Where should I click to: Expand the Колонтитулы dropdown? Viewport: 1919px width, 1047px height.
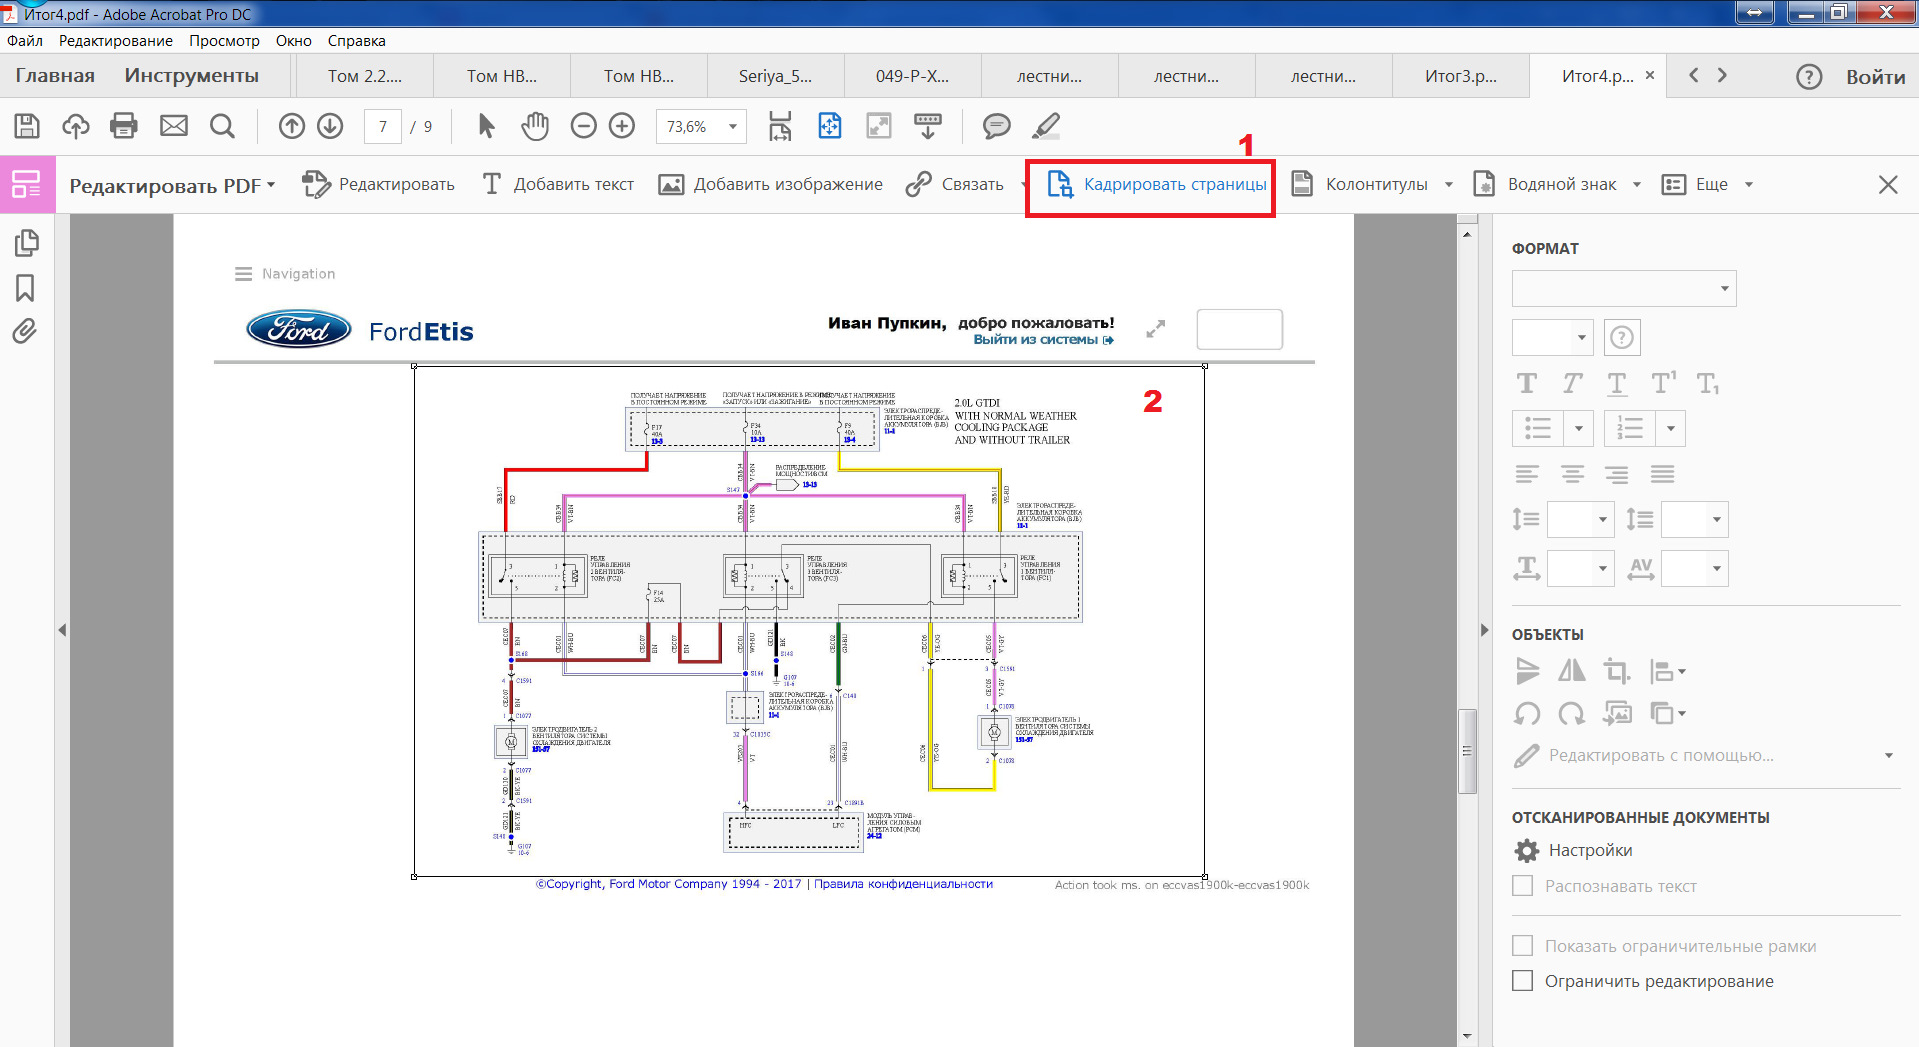click(1448, 185)
